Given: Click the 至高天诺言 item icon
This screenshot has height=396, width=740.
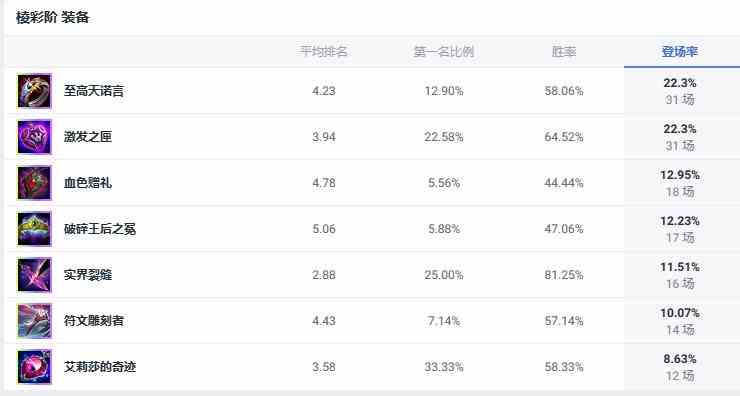Looking at the screenshot, I should [x=34, y=91].
